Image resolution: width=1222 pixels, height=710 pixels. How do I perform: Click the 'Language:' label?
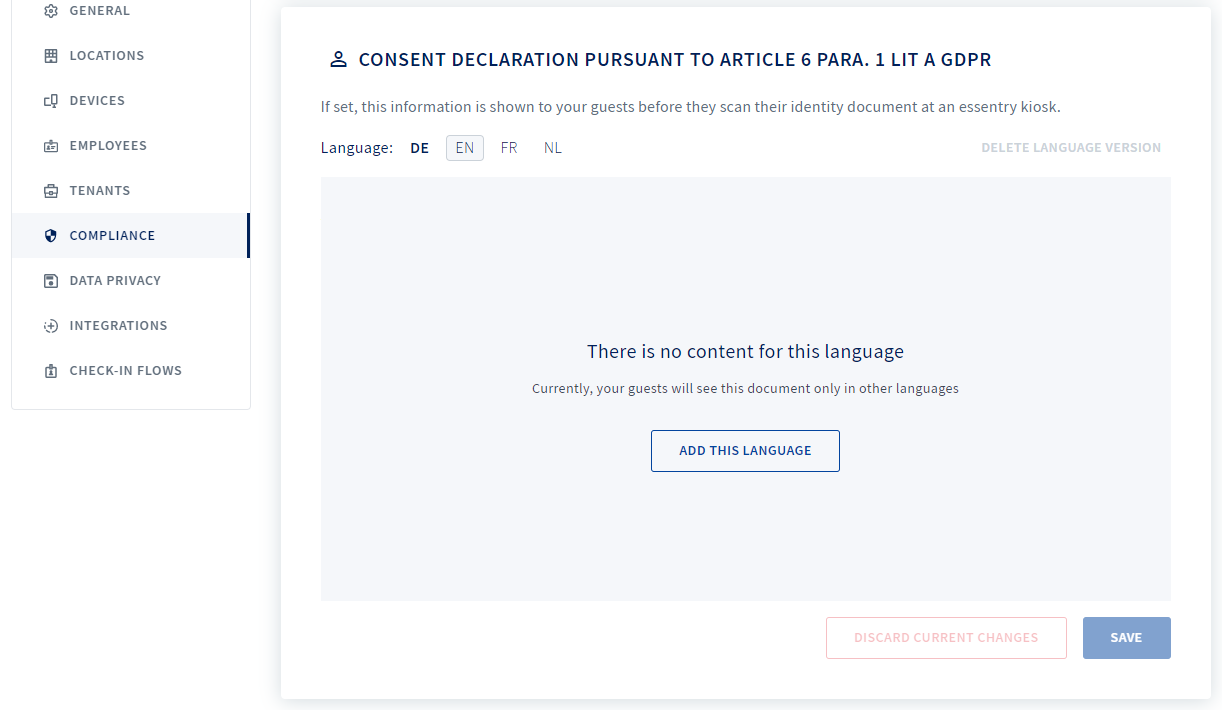357,148
